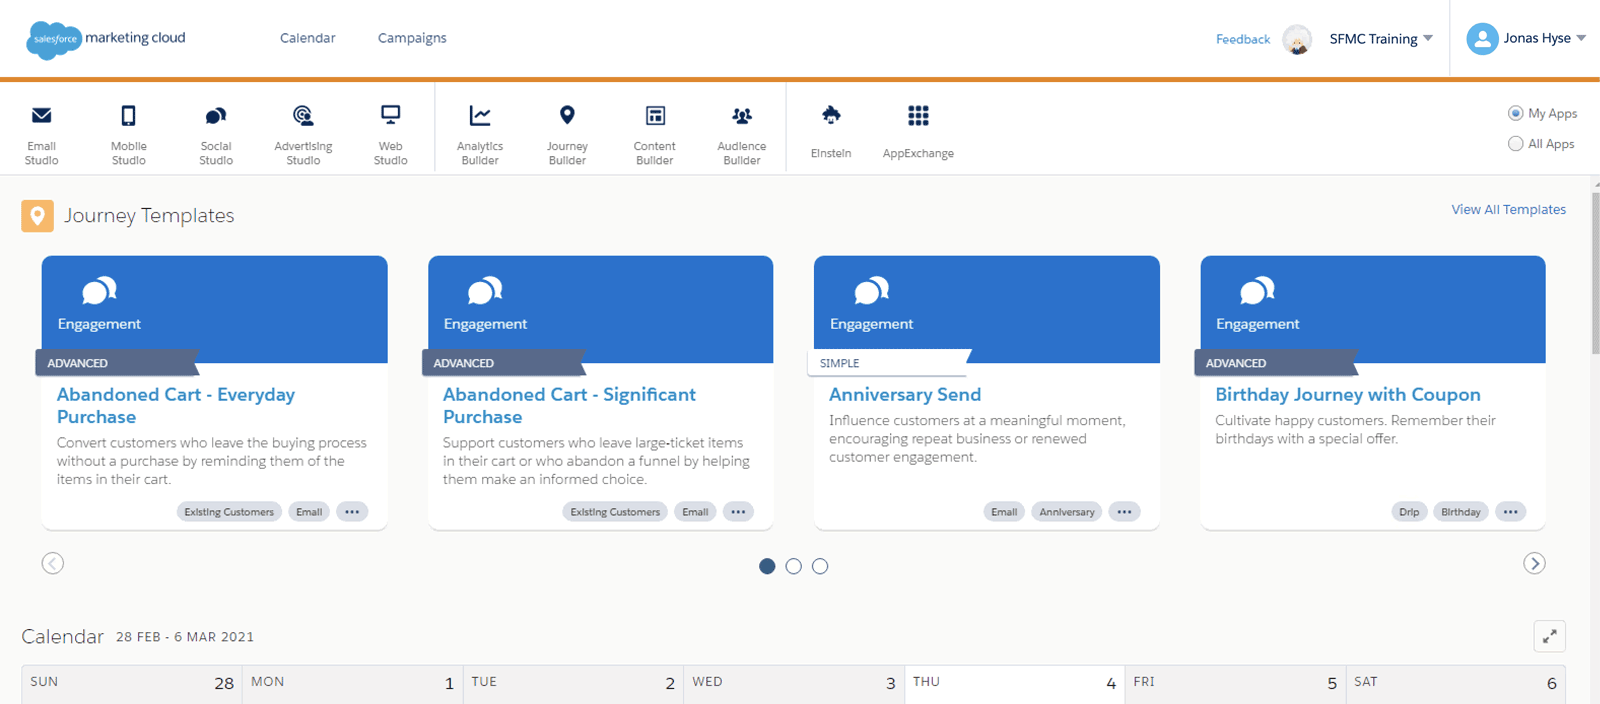Open Analytics Builder app
The image size is (1600, 704).
point(480,133)
